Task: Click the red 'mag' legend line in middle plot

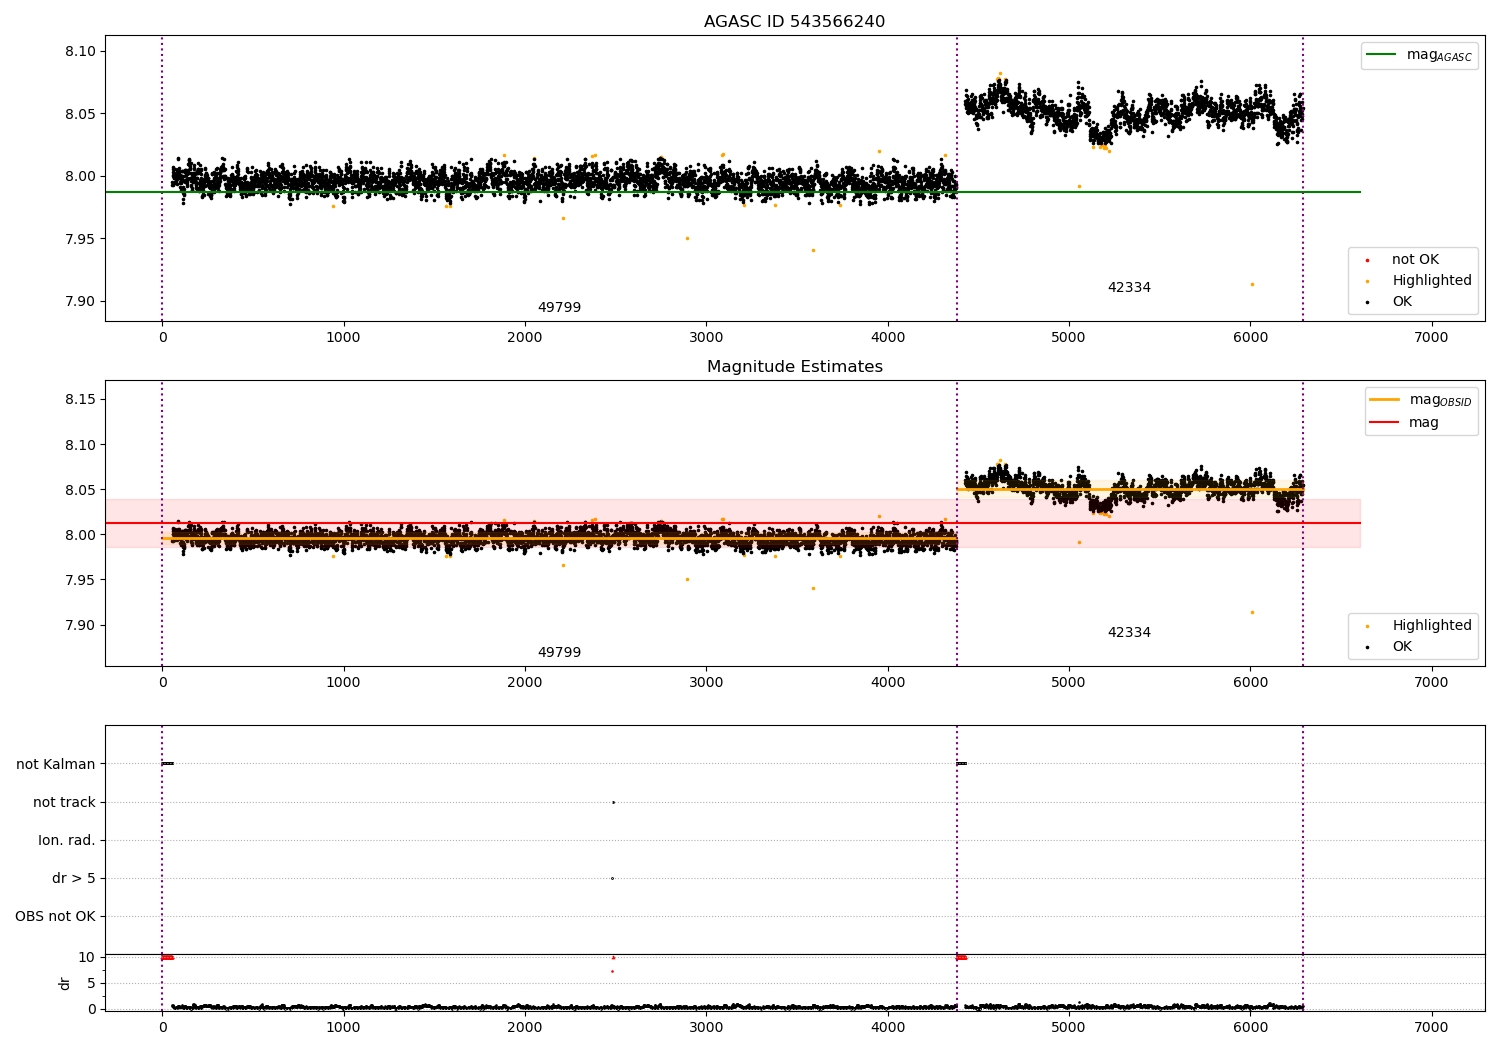Action: (x=1385, y=422)
